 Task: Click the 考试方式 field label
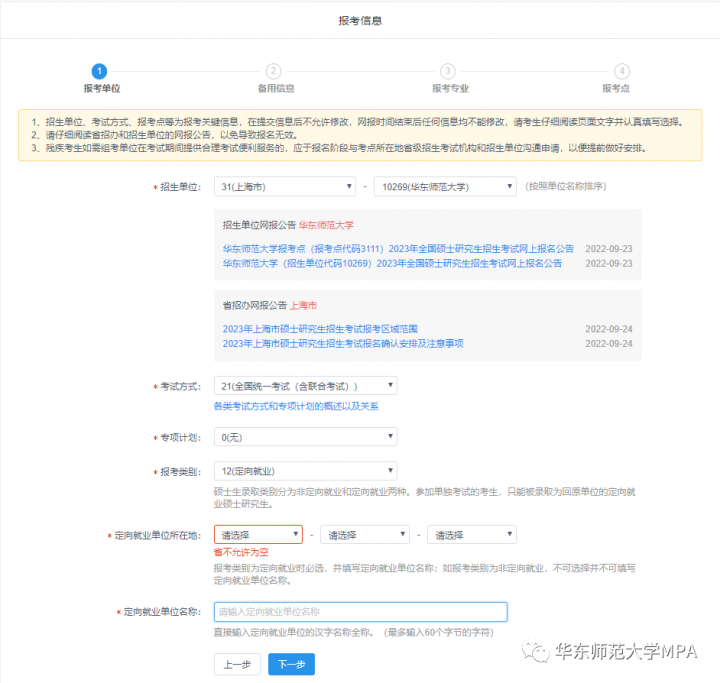click(180, 386)
